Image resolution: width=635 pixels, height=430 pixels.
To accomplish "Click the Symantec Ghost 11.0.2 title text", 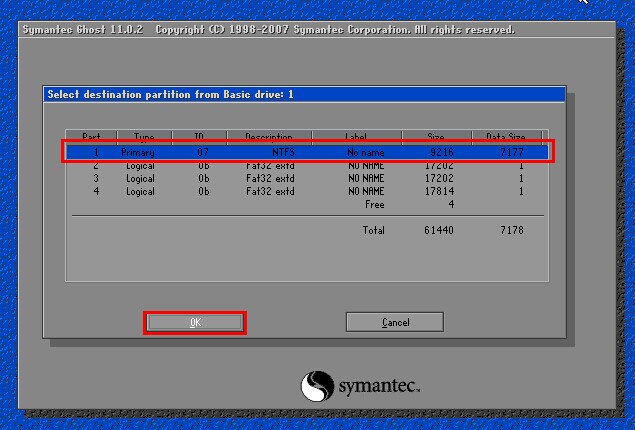I will 83,30.
